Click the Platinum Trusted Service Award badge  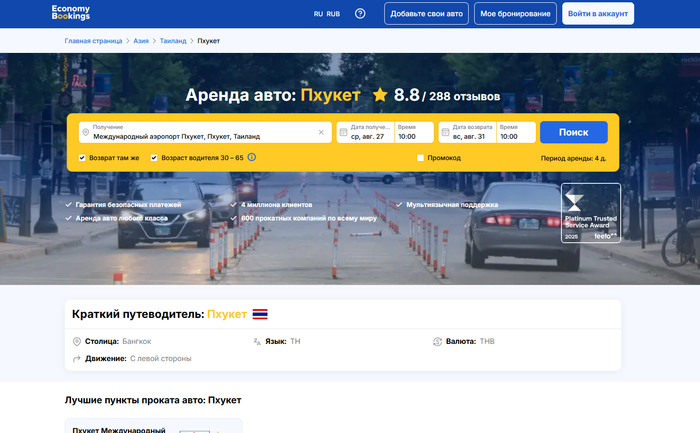pyautogui.click(x=591, y=213)
